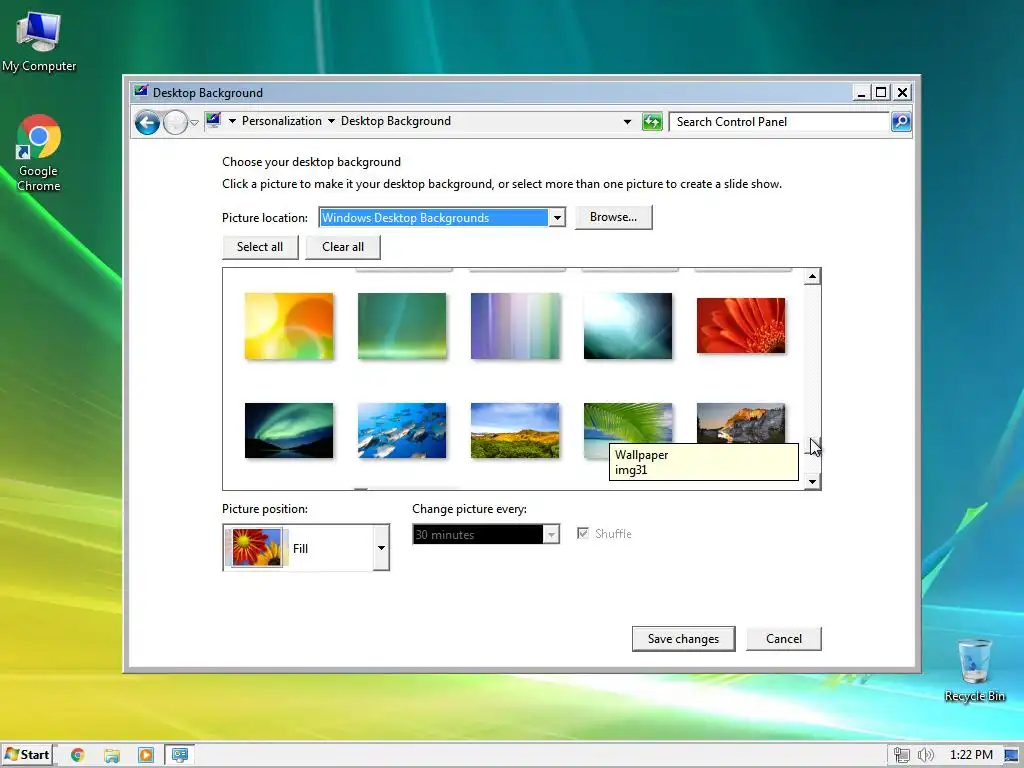Select the palm leaf beach wallpaper
Screen dimensions: 1024x768
pyautogui.click(x=628, y=423)
